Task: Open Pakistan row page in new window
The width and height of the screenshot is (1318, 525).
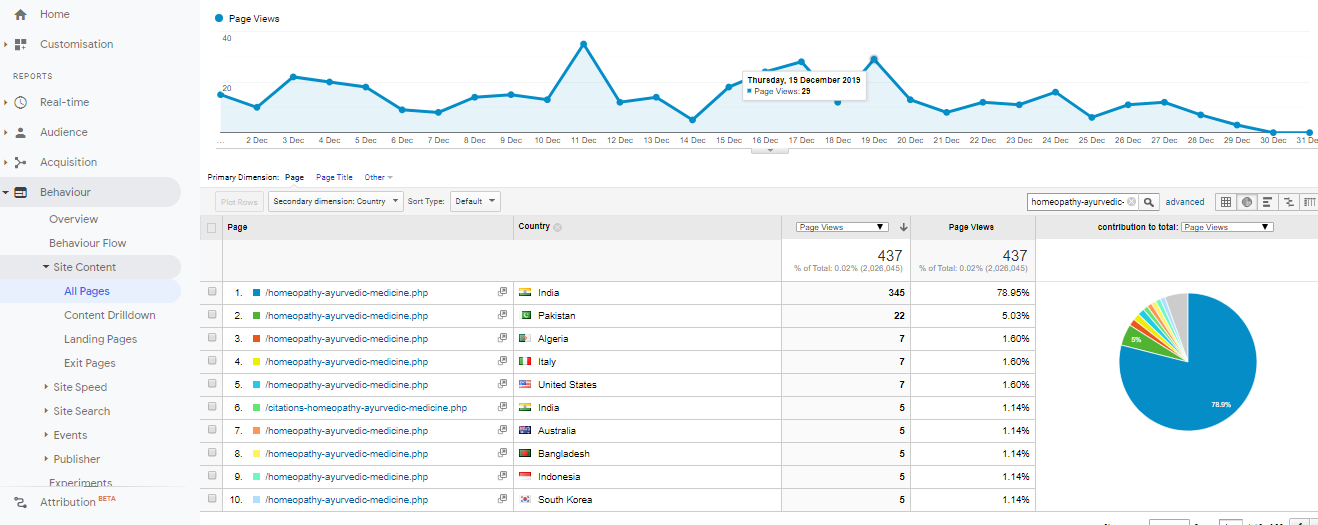Action: tap(502, 316)
